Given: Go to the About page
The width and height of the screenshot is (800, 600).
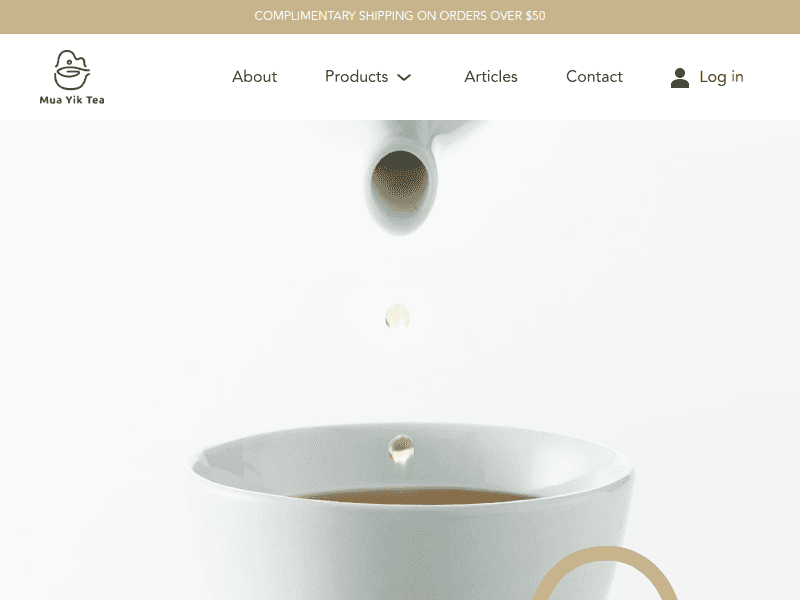Looking at the screenshot, I should (x=255, y=77).
